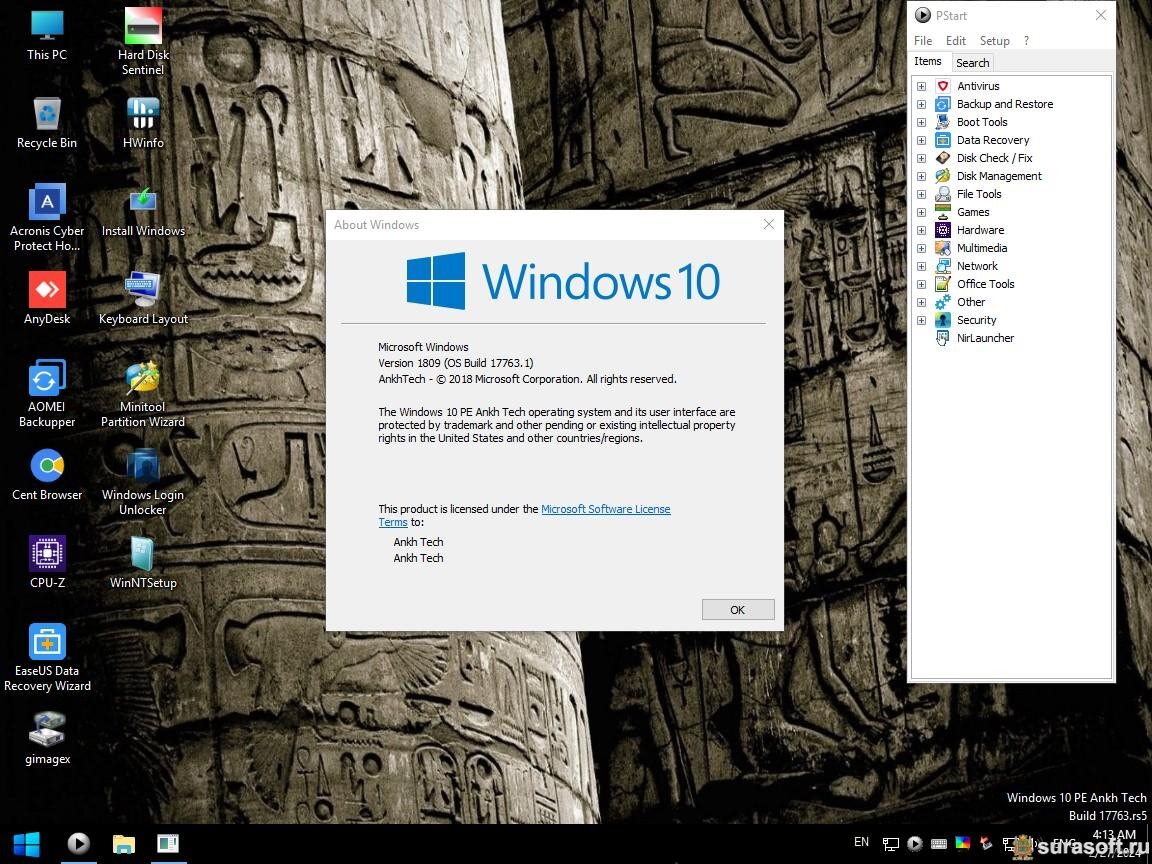Expand the Boot Tools category

[921, 122]
